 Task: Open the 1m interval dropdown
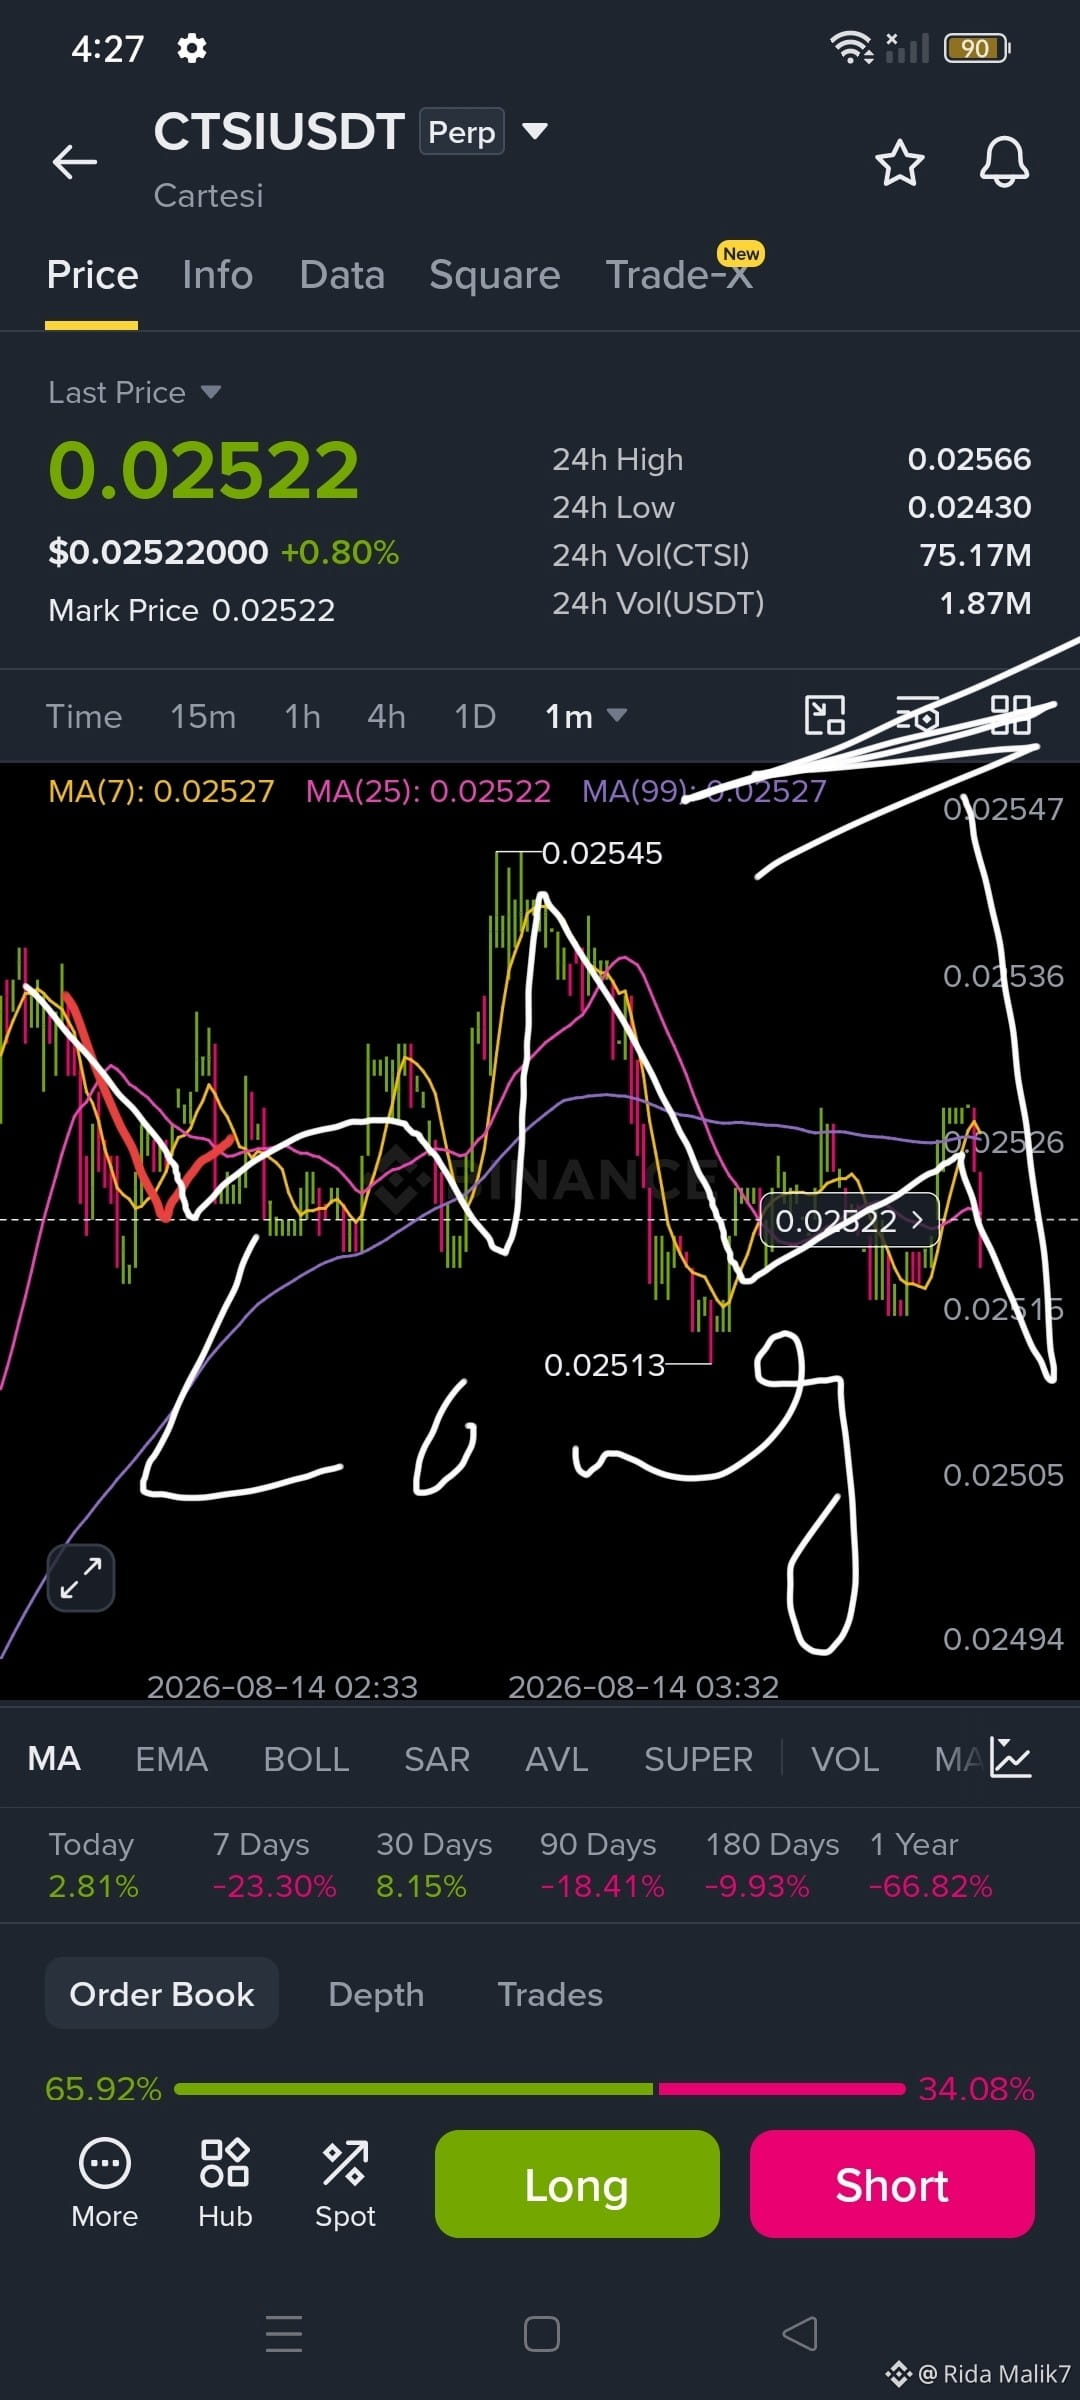[x=585, y=716]
